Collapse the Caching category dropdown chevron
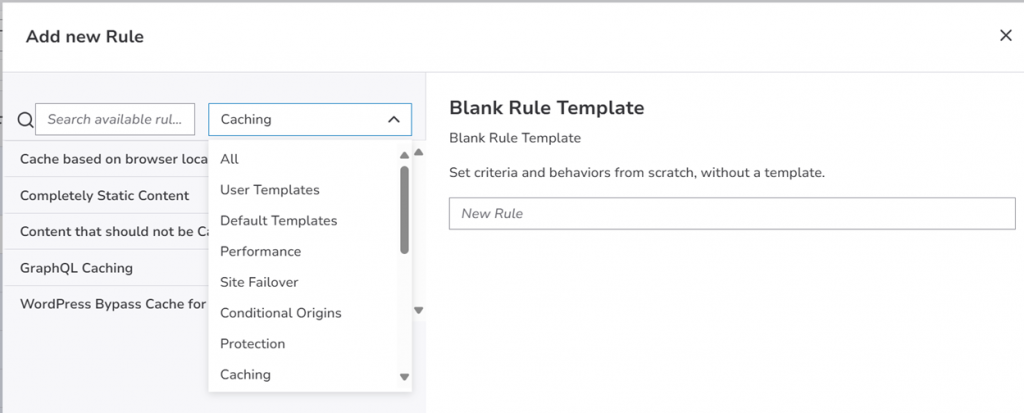1024x413 pixels. (393, 120)
